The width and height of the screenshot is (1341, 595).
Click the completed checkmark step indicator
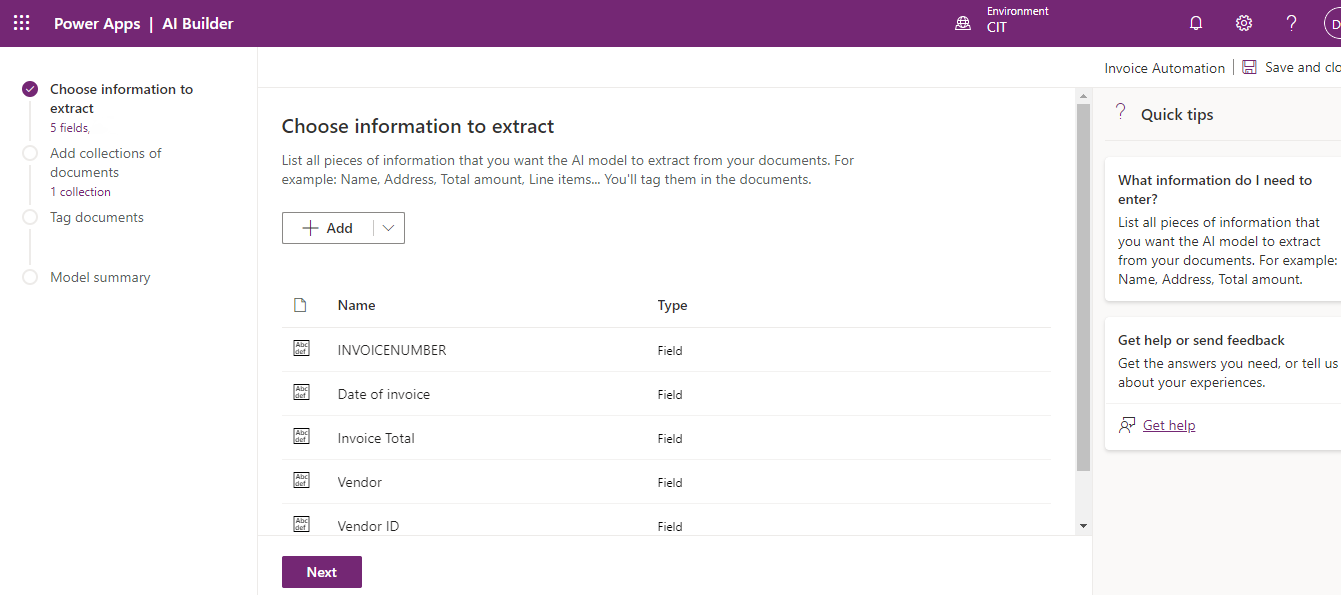pyautogui.click(x=30, y=89)
